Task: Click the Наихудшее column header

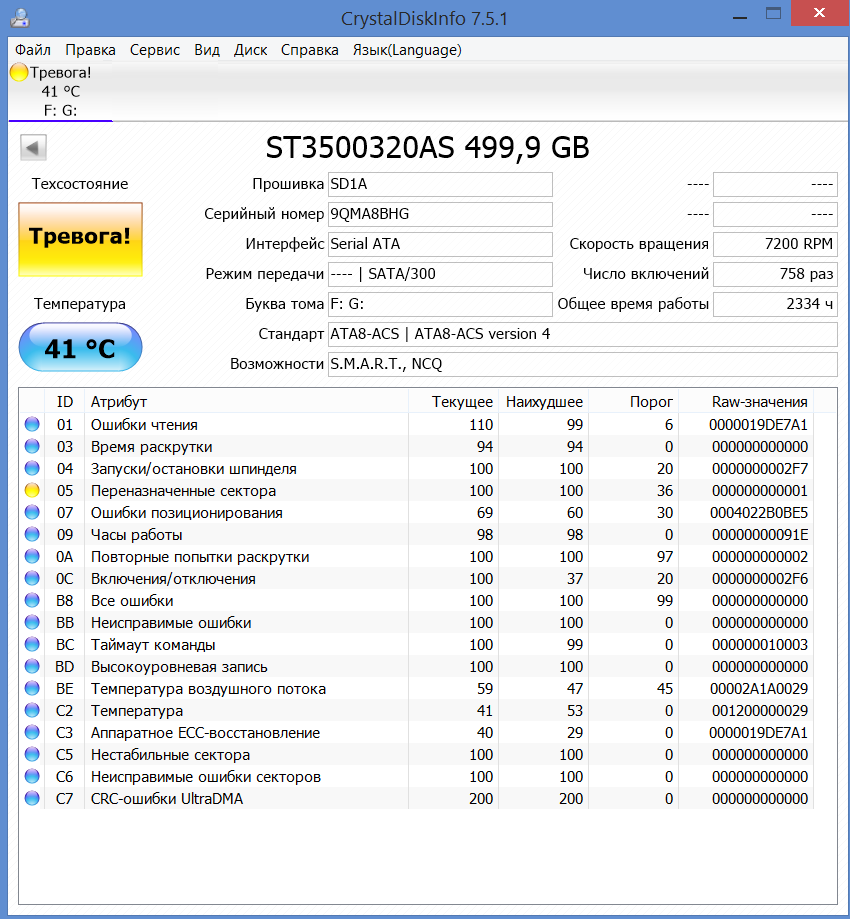Action: point(544,401)
